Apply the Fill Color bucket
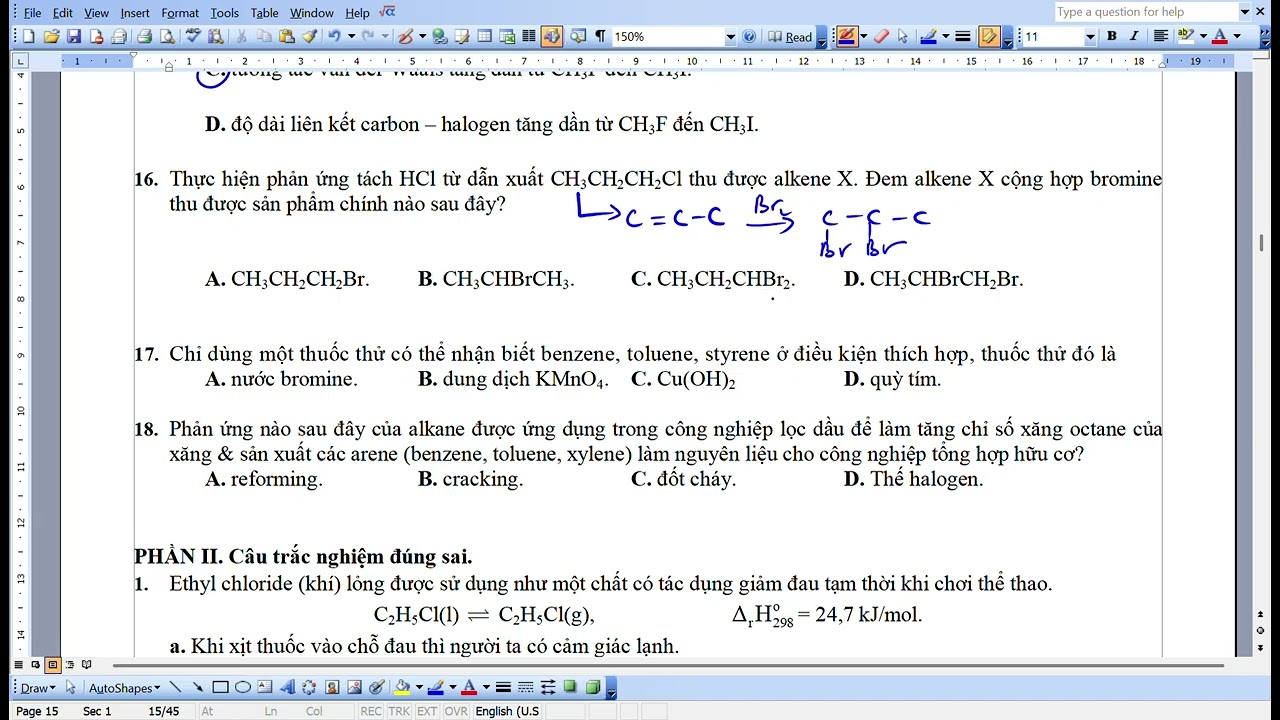The height and width of the screenshot is (720, 1280). 402,688
